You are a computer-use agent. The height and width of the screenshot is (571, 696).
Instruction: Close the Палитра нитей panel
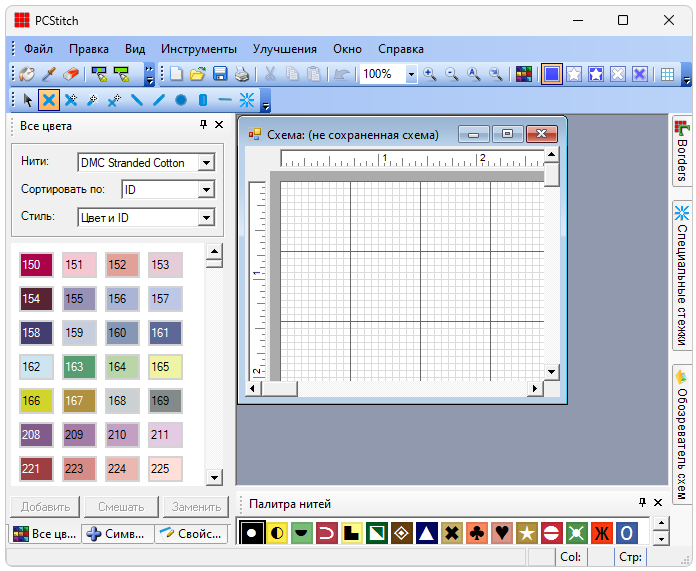[x=658, y=502]
